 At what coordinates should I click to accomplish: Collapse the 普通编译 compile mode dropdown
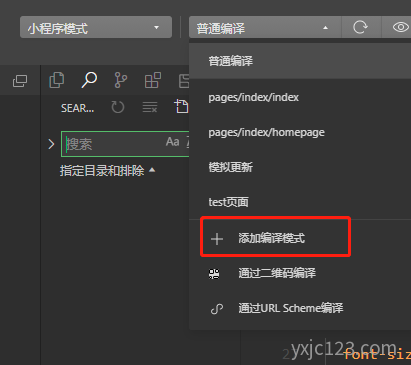pos(265,27)
